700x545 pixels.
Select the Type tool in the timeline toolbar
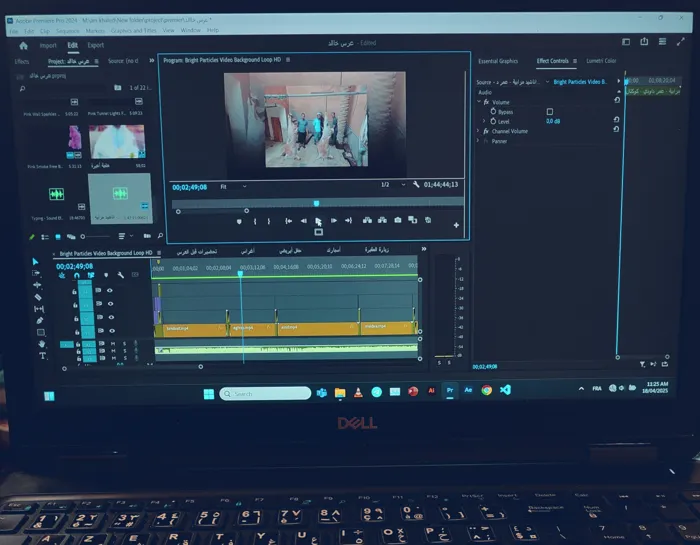tap(42, 356)
